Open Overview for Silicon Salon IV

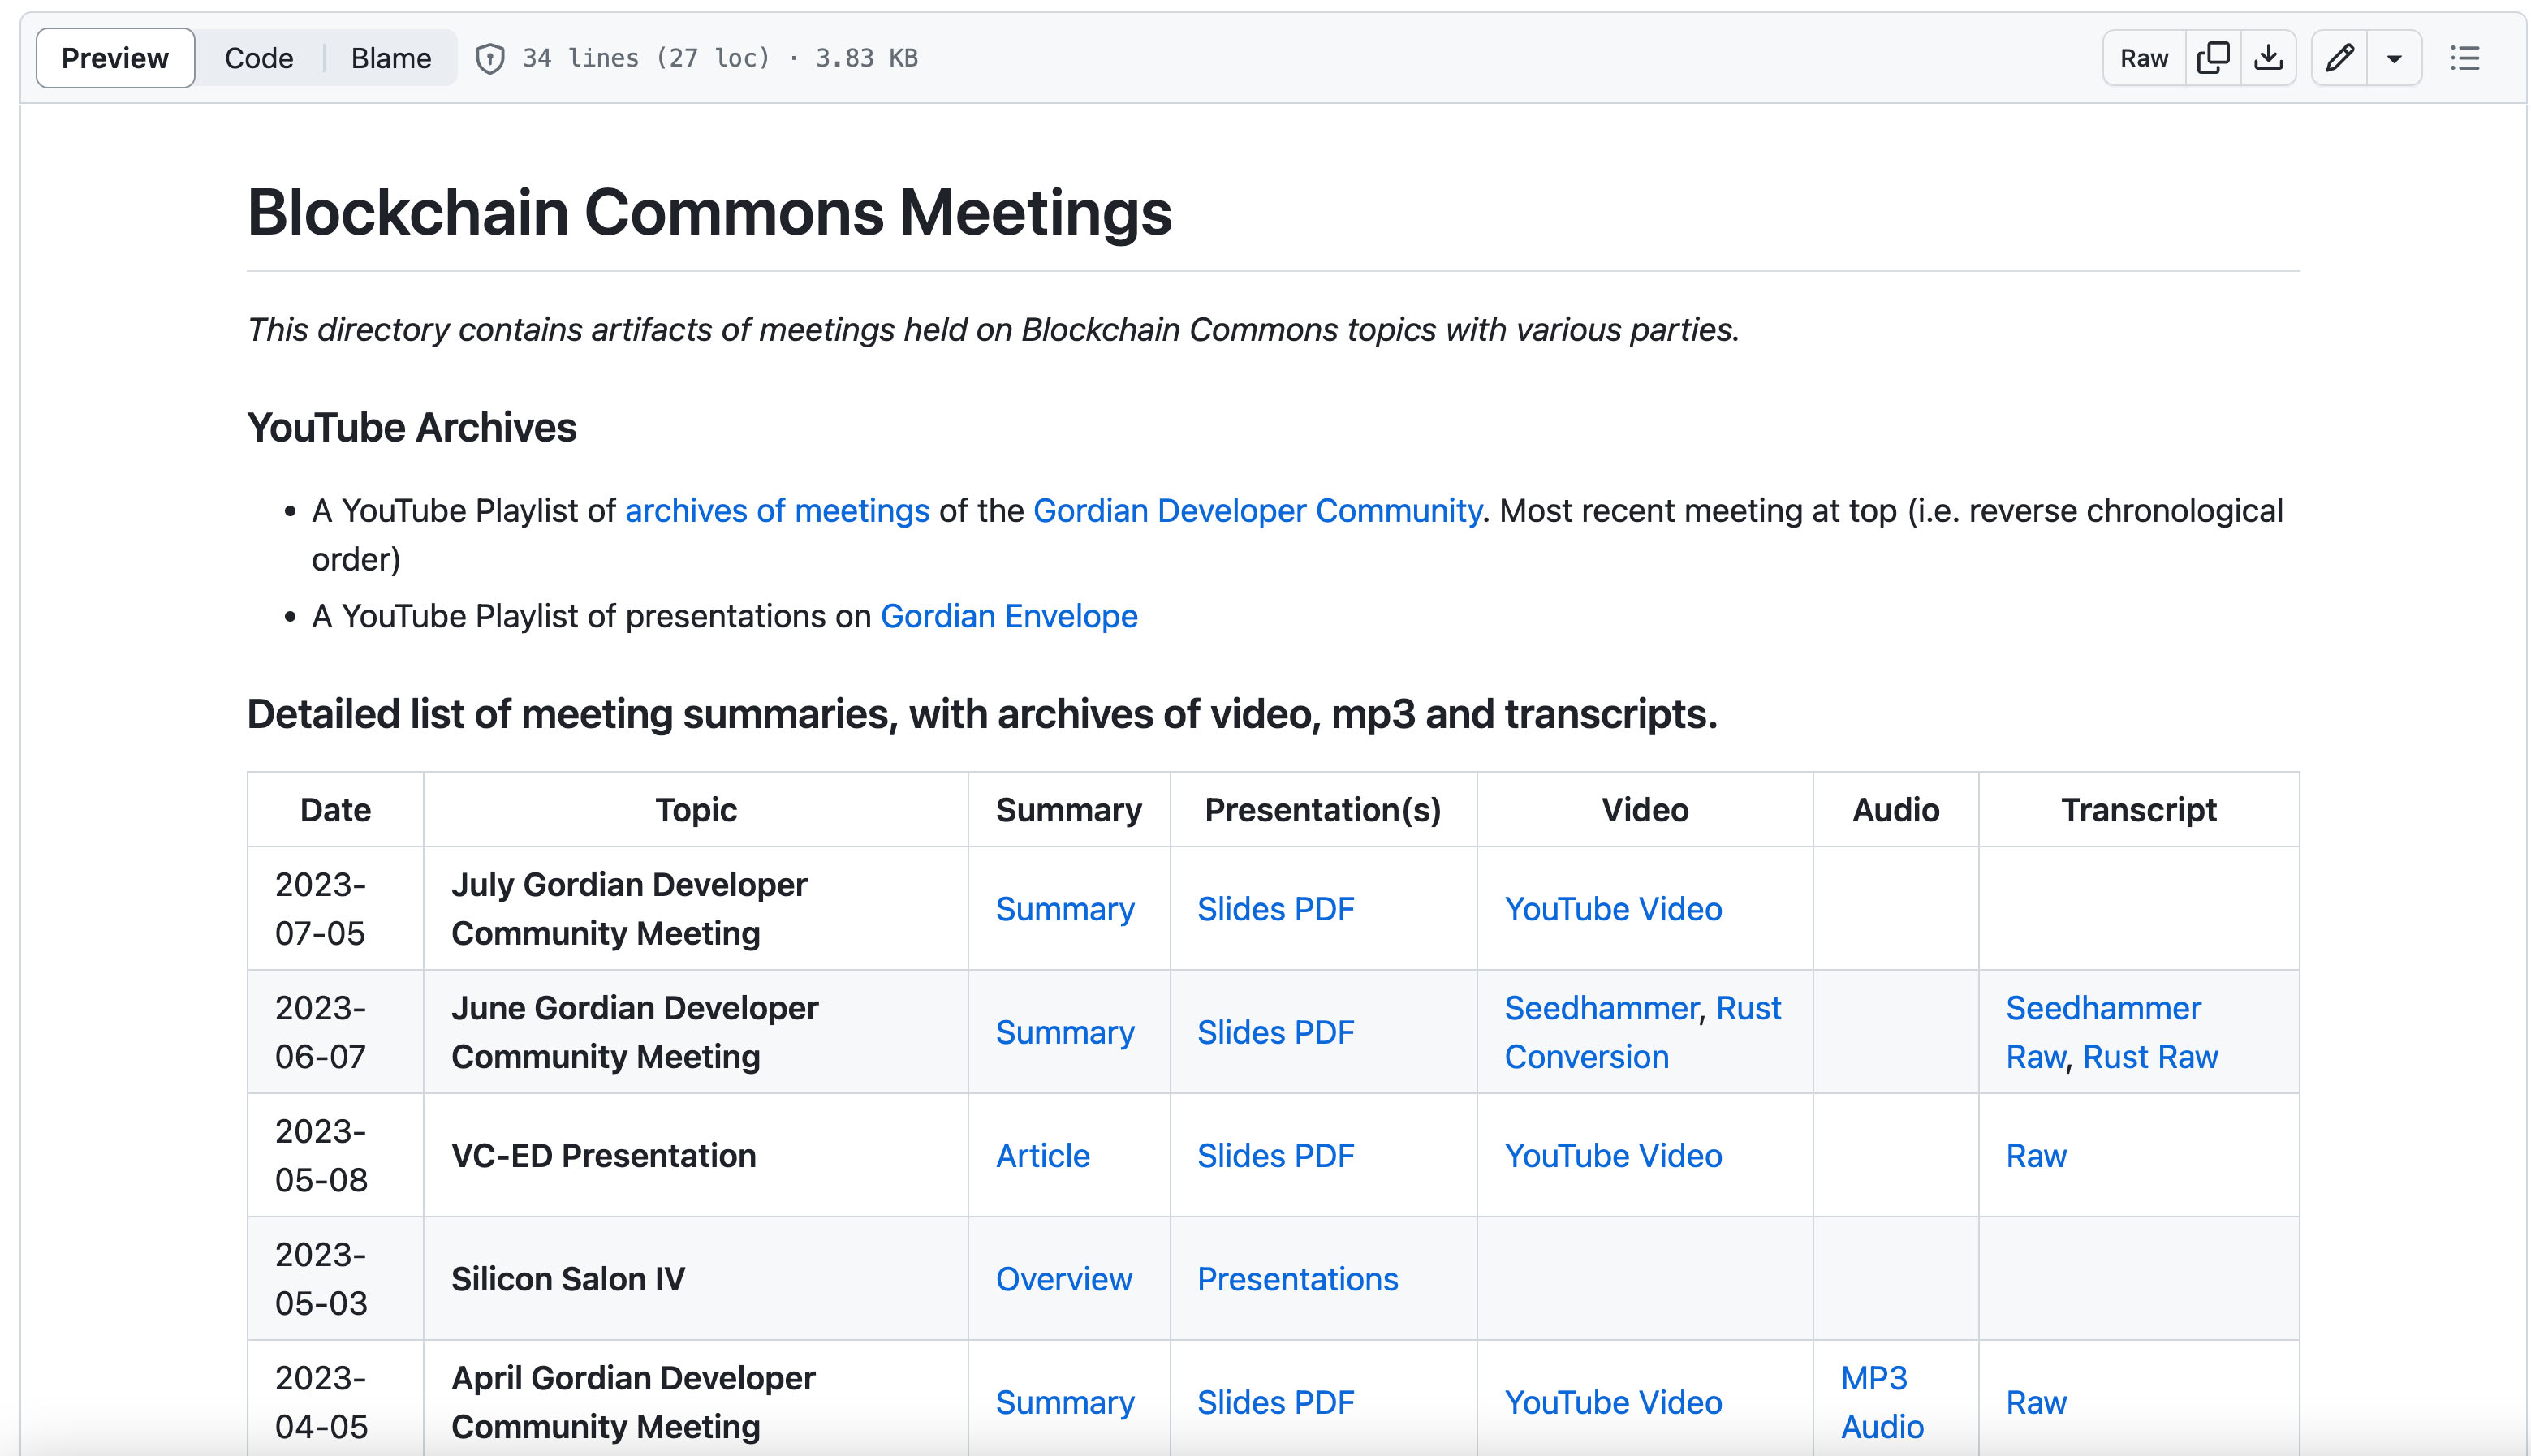1064,1279
